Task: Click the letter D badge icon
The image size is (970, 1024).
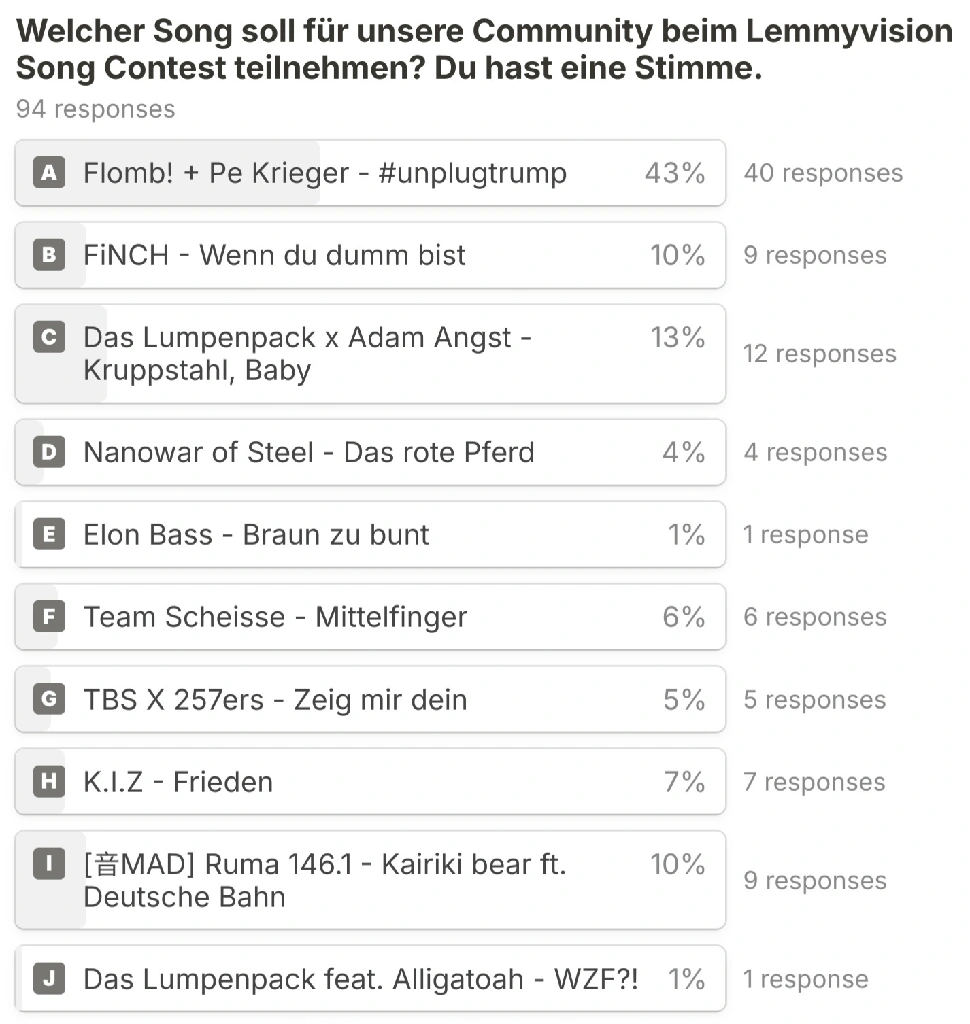Action: pos(49,452)
